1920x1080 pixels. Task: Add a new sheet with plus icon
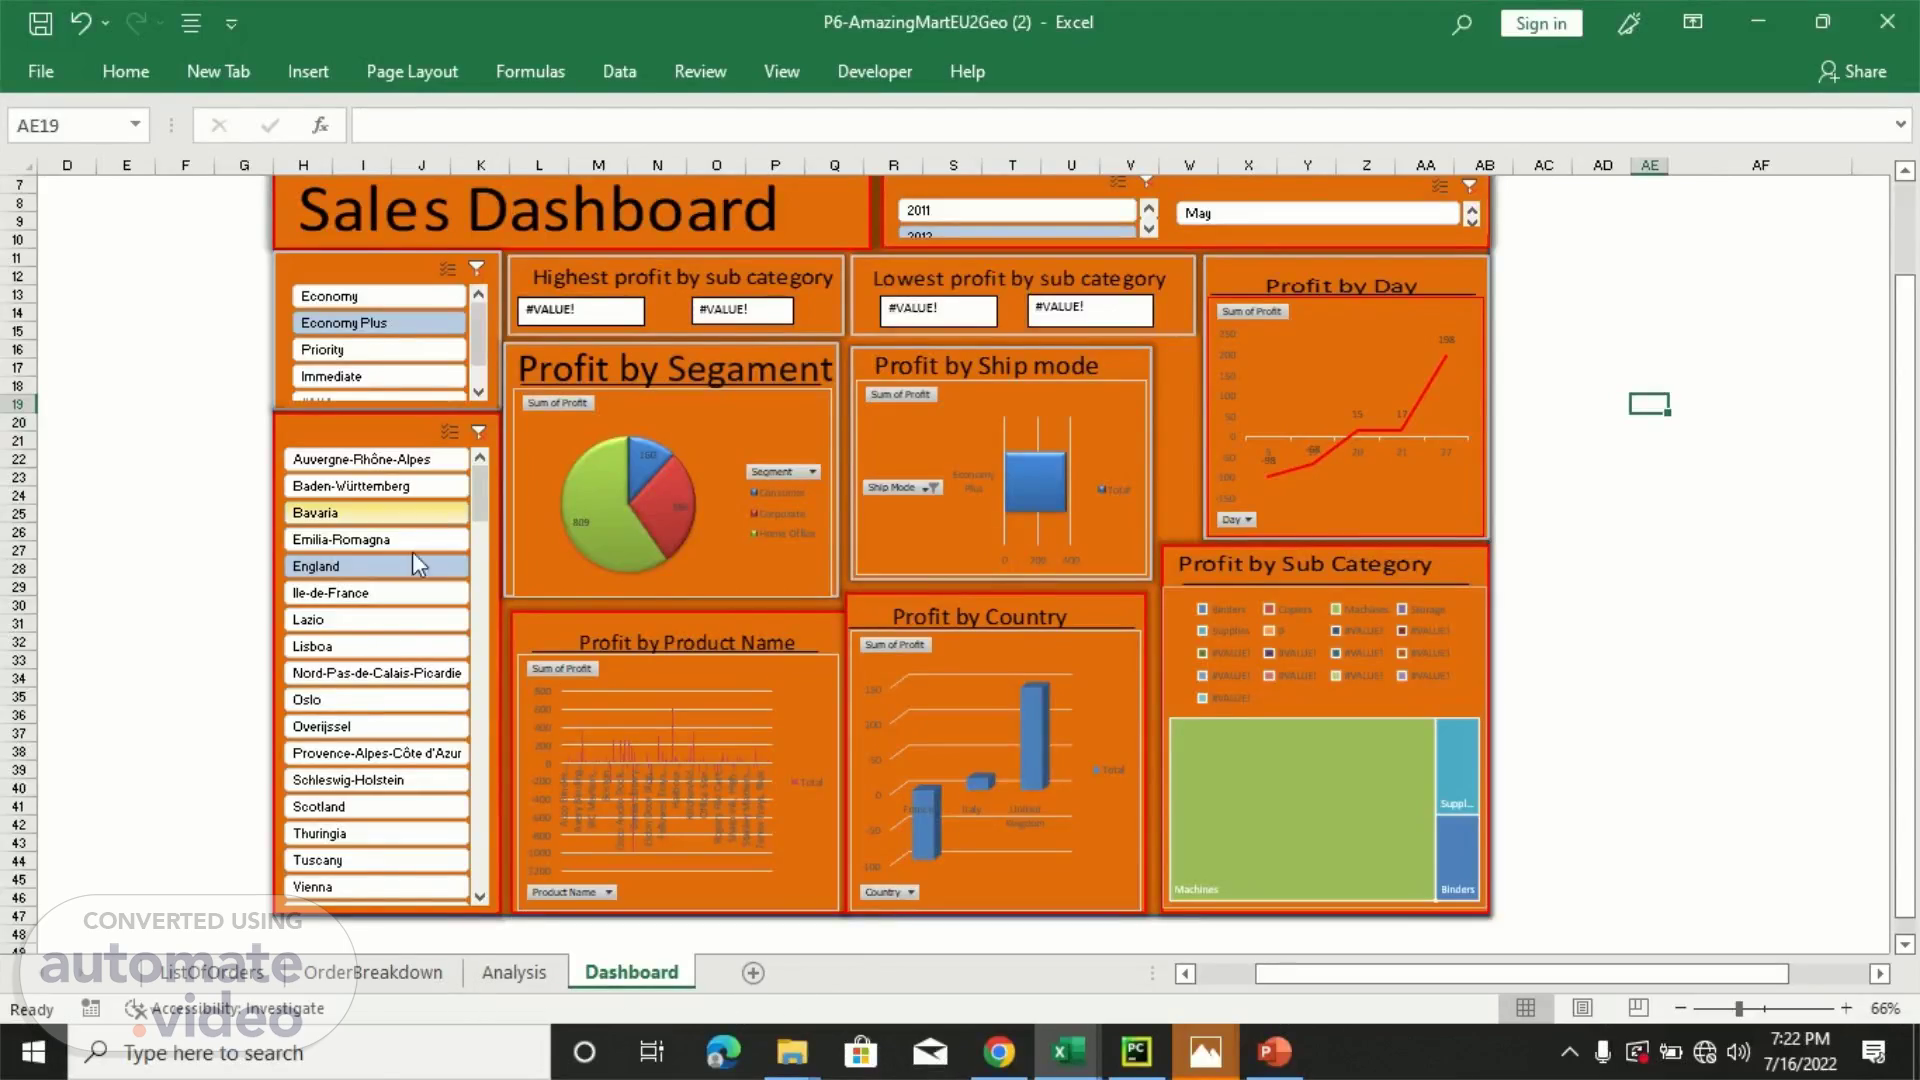[753, 973]
